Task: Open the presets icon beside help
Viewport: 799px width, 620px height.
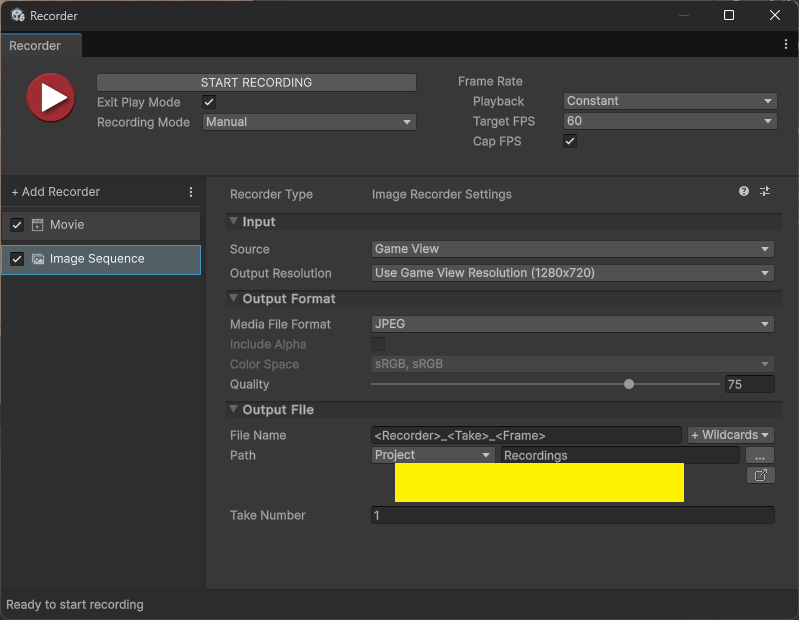Action: (x=765, y=191)
